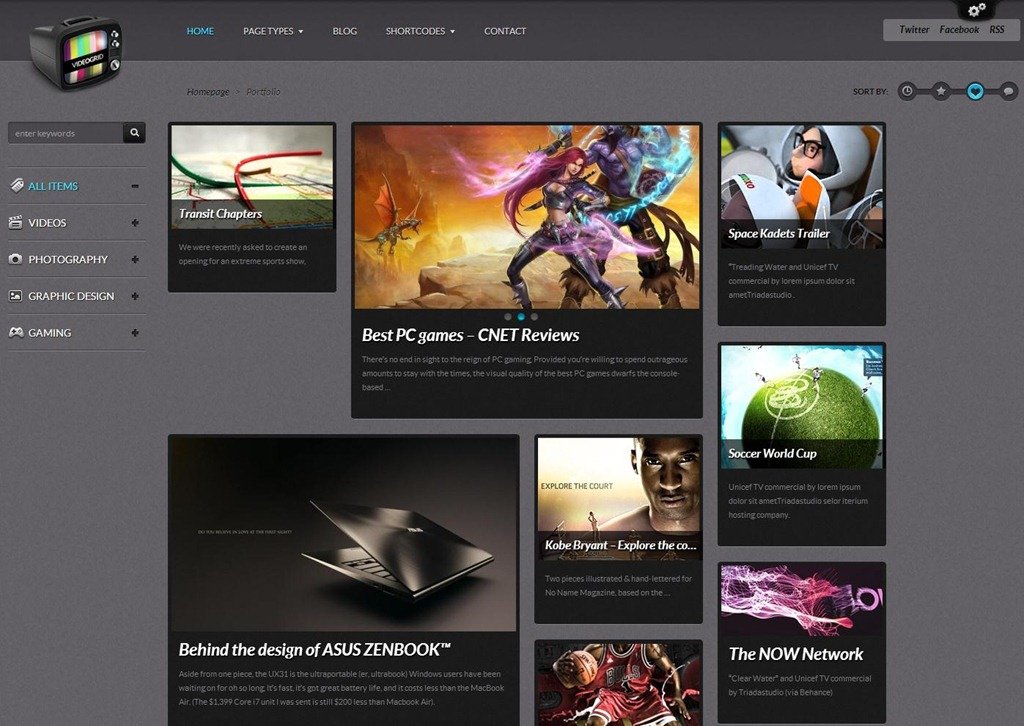Click the VideoGrid TV logo

click(x=76, y=54)
